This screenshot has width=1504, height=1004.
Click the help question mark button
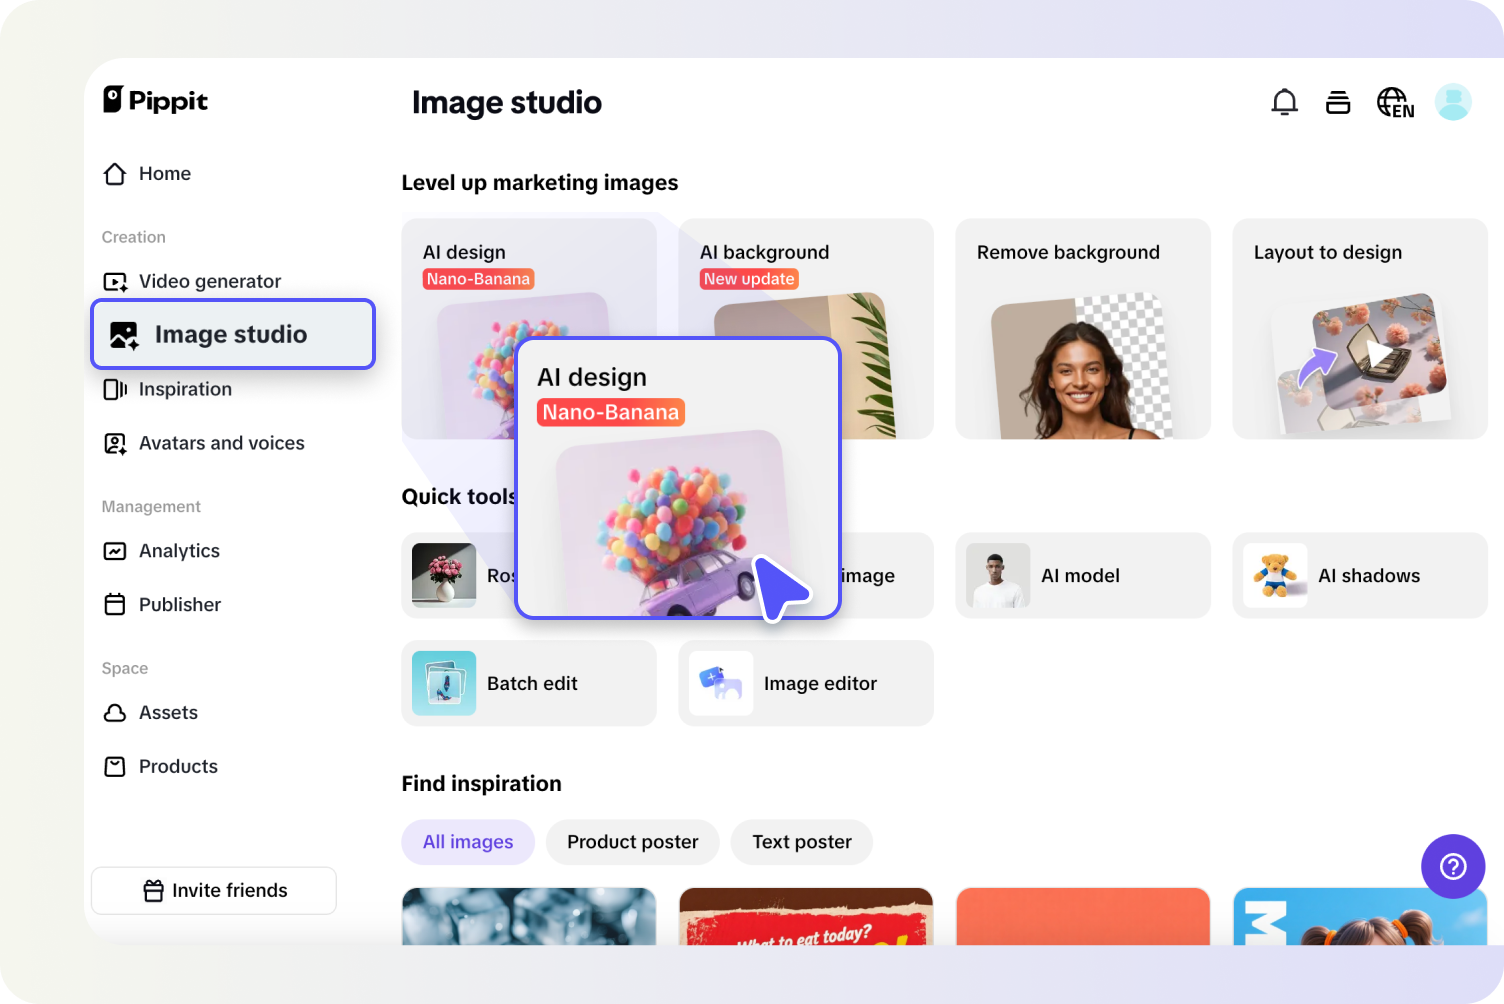(x=1453, y=866)
